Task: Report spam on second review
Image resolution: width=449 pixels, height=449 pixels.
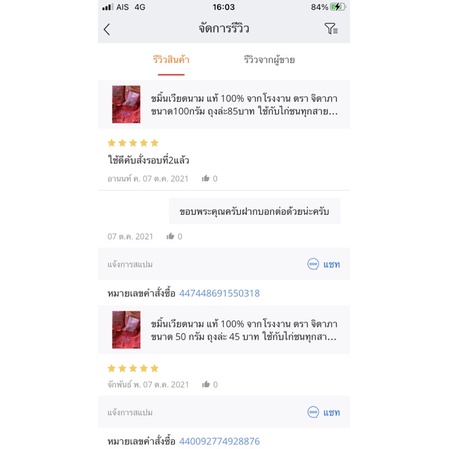Action: 130,412
